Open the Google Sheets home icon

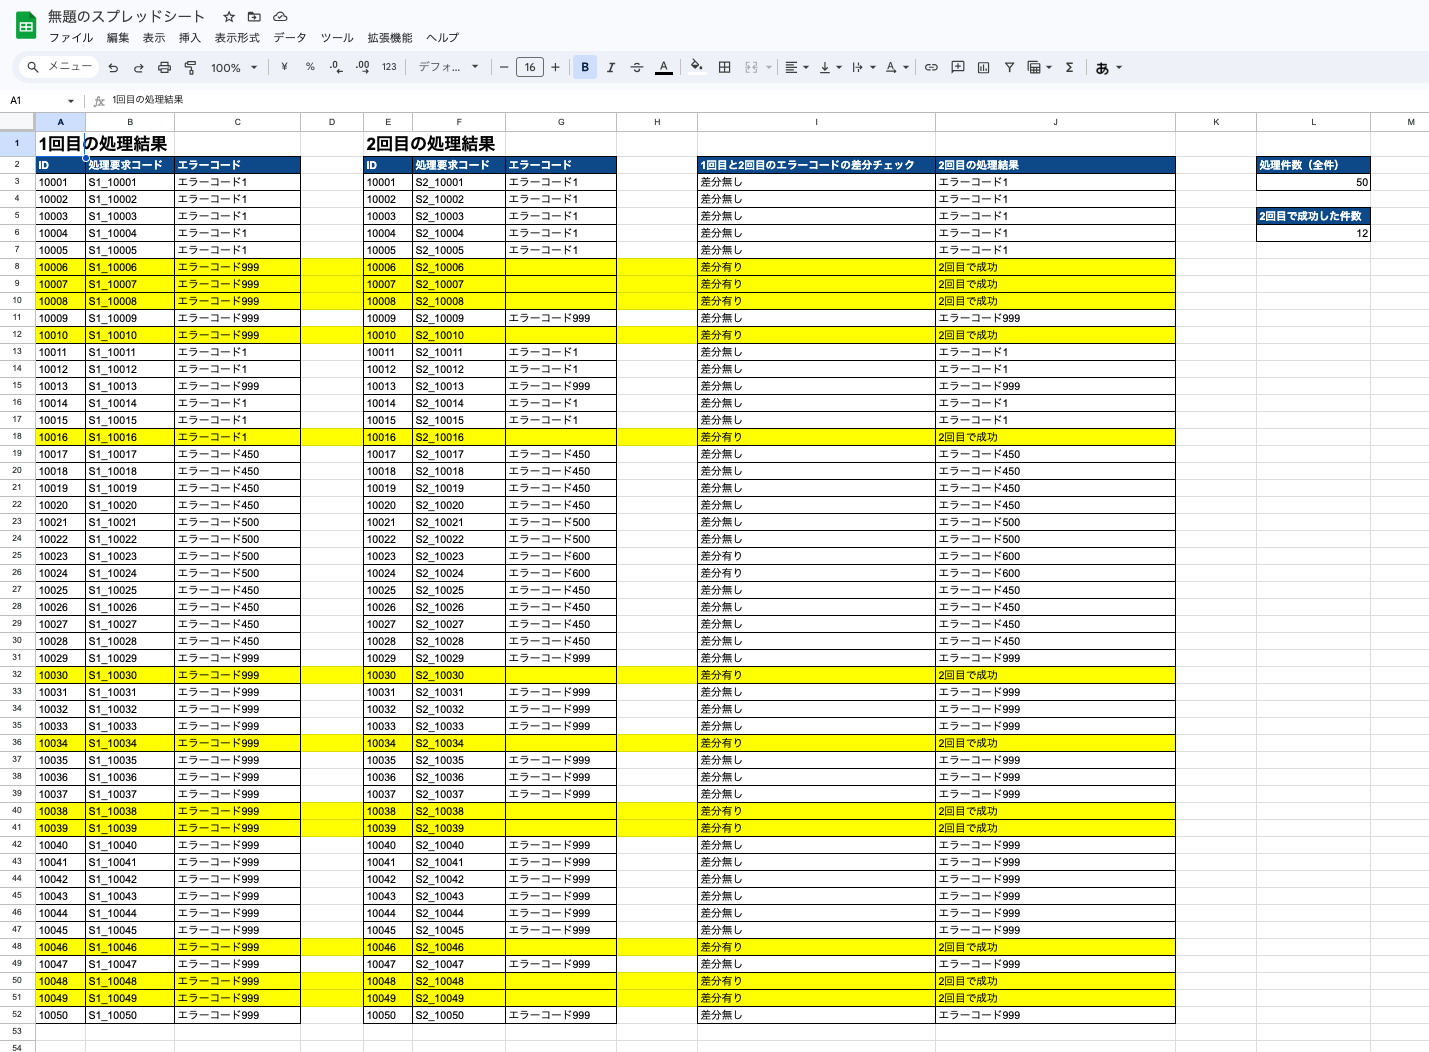point(26,26)
